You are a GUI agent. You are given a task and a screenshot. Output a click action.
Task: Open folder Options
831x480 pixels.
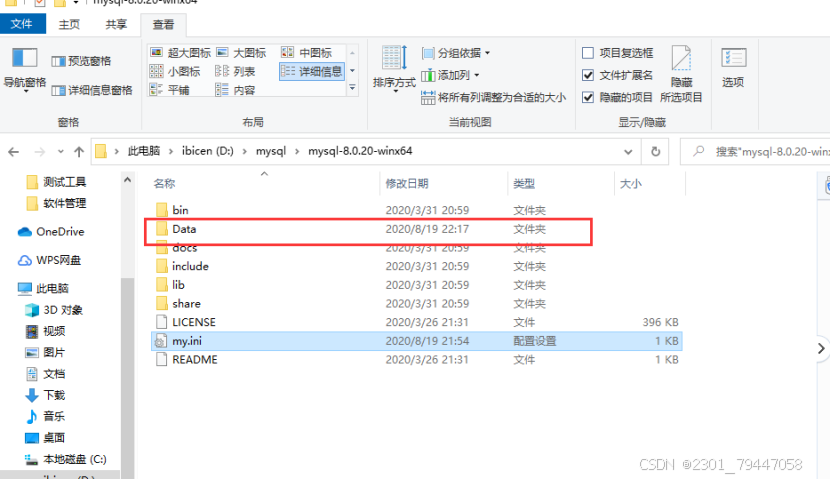pos(733,68)
